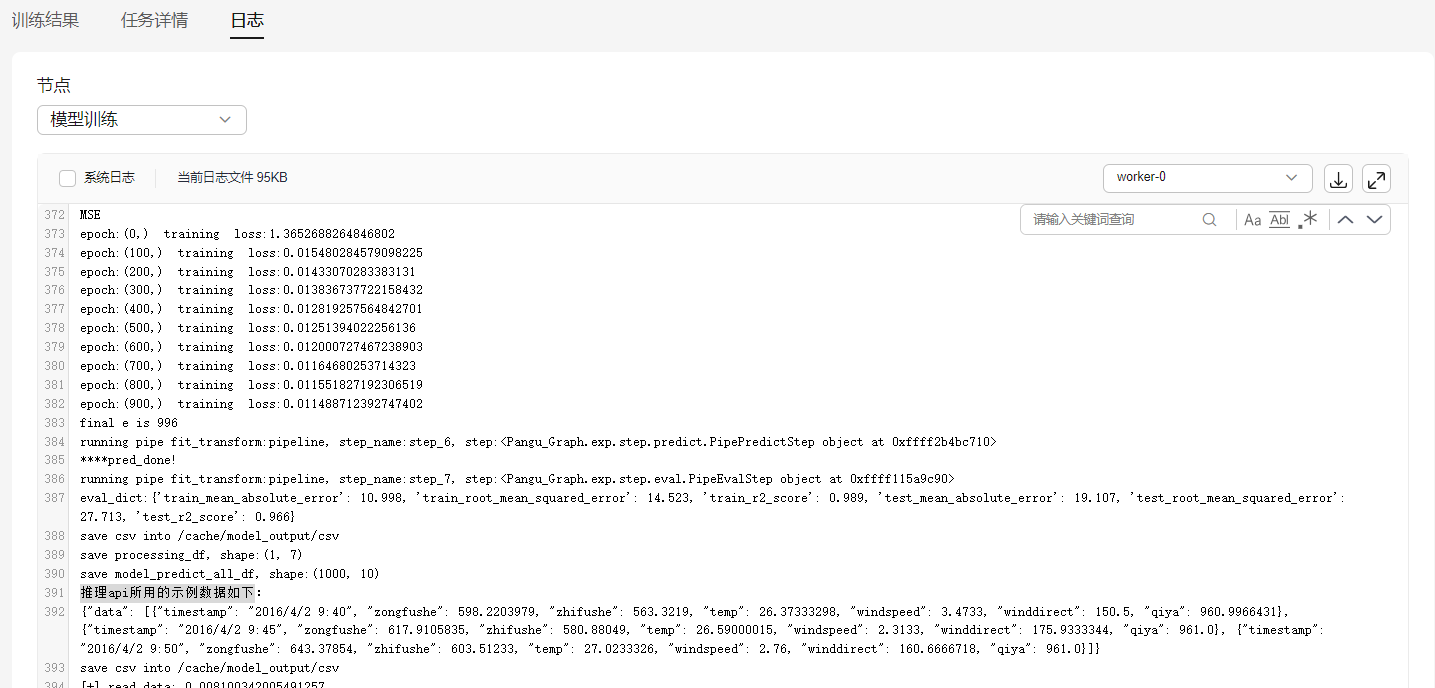This screenshot has height=688, width=1435.
Task: Click the highlighted 推理api所用的示例数据如下 line
Action: [168, 593]
